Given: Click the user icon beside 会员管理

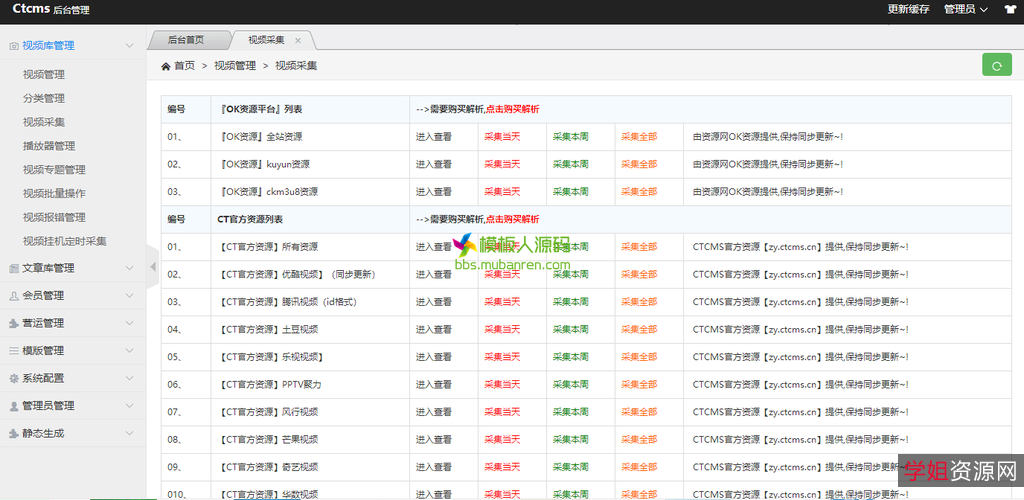Looking at the screenshot, I should click(x=14, y=296).
